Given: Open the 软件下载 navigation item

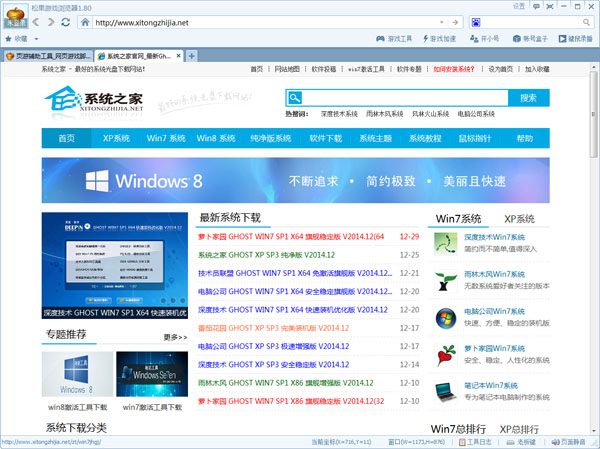Looking at the screenshot, I should (325, 138).
